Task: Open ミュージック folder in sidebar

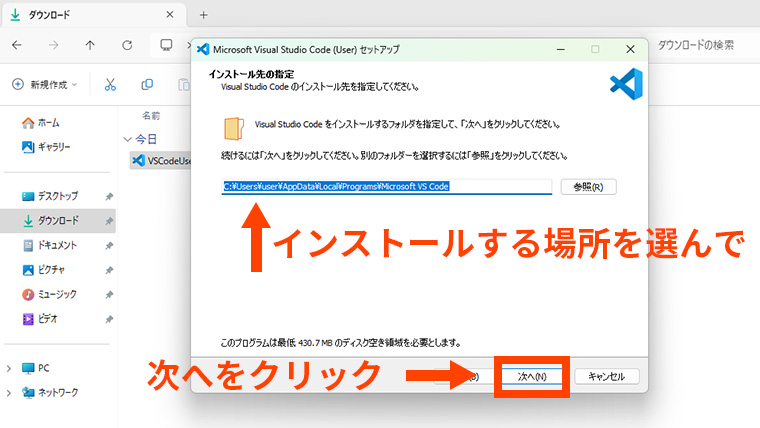Action: click(x=58, y=295)
